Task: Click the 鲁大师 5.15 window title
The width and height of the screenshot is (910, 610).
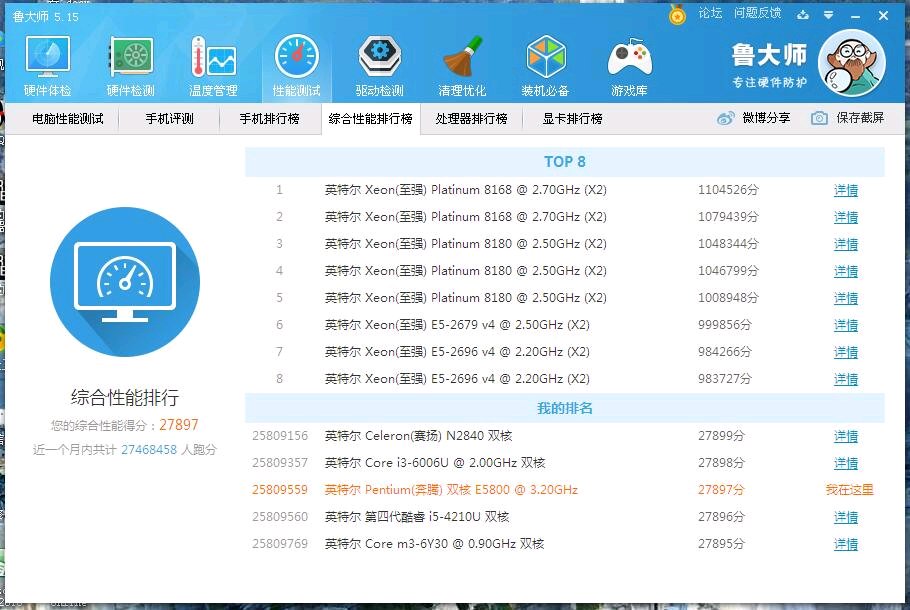Action: click(45, 17)
